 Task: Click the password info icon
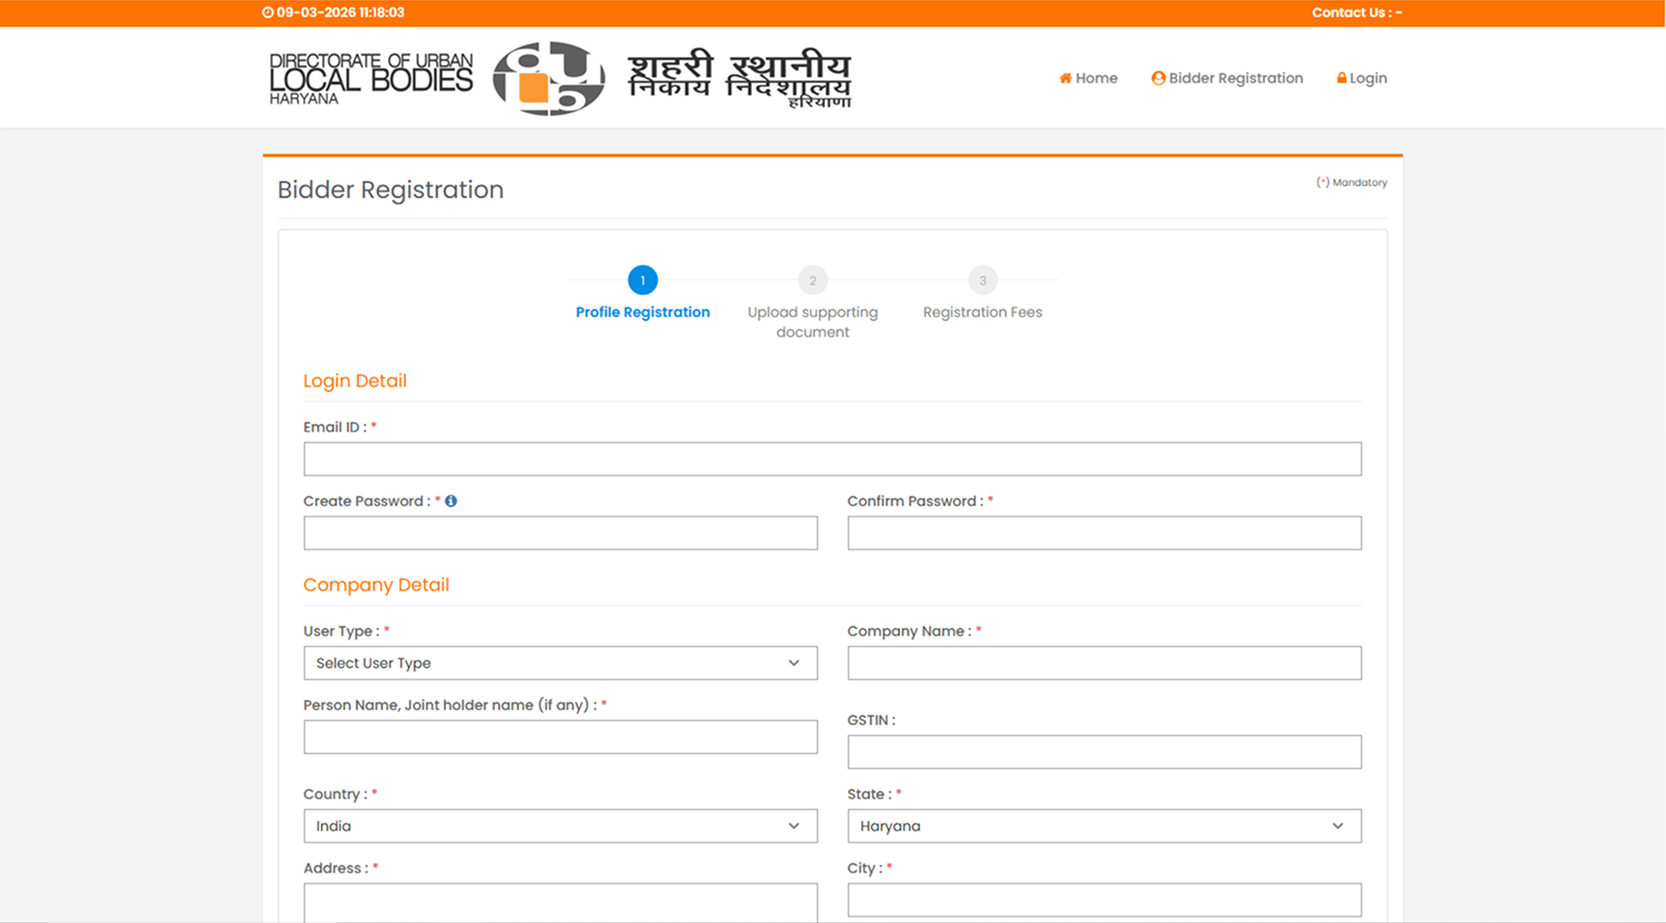(451, 501)
